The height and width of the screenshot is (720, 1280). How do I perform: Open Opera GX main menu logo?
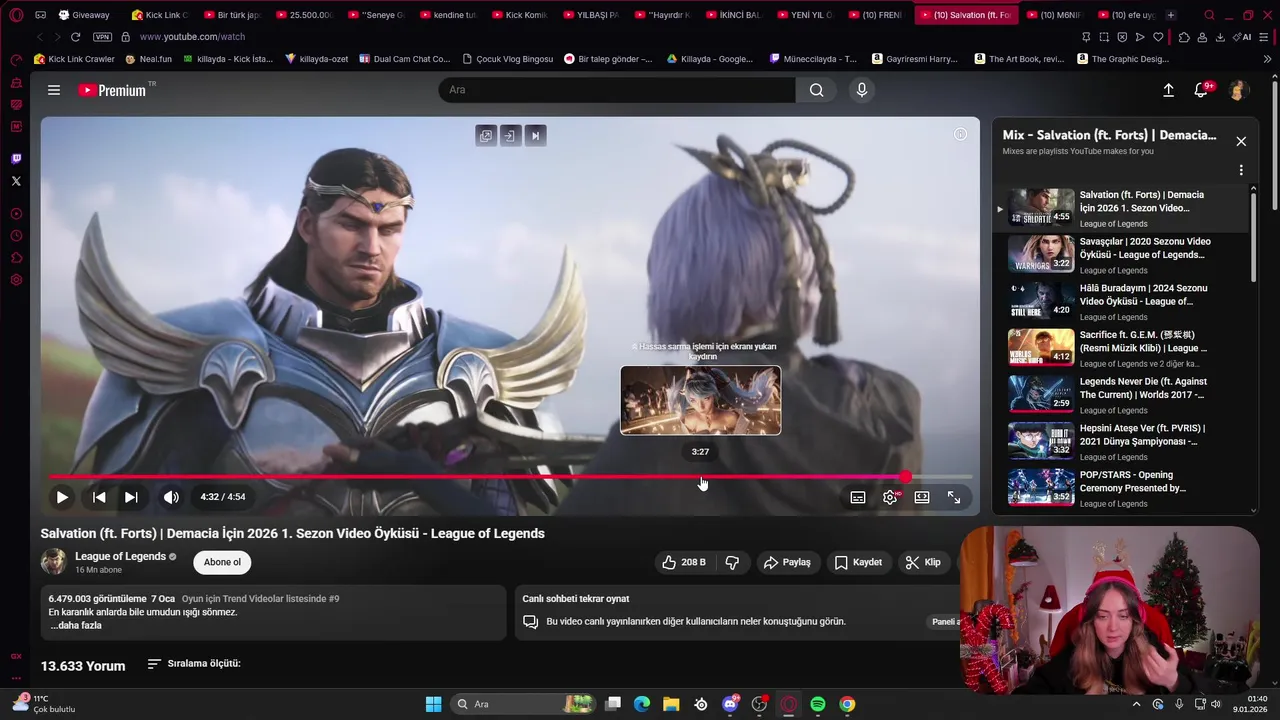[x=16, y=15]
